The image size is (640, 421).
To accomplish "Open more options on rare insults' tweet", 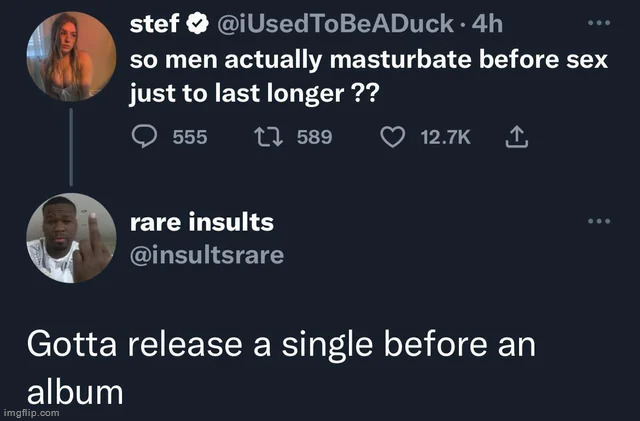I will tap(599, 221).
